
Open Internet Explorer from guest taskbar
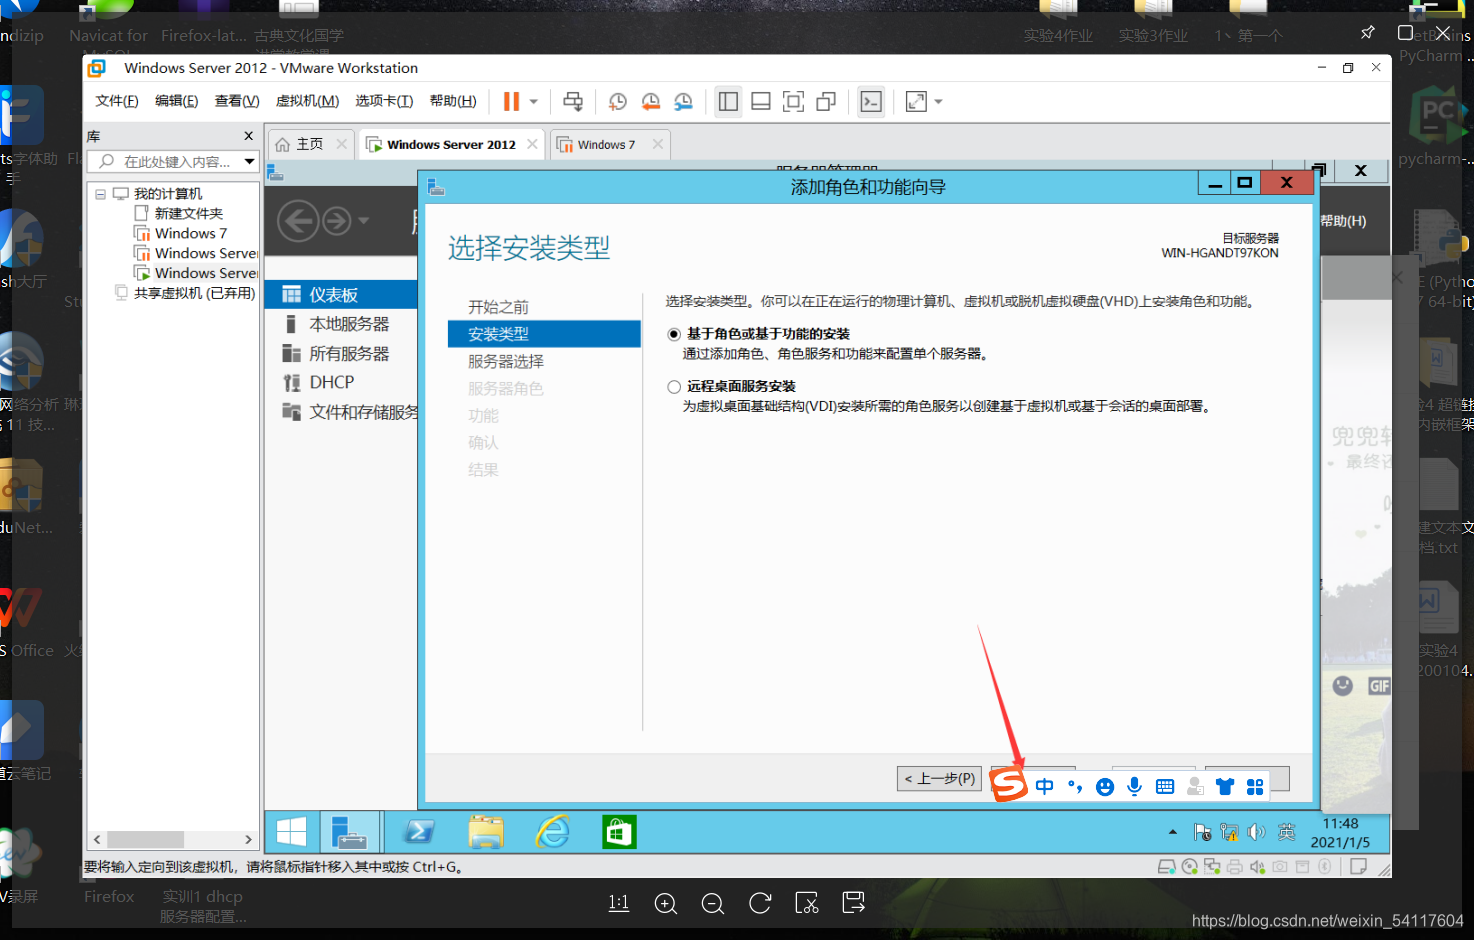pos(553,832)
